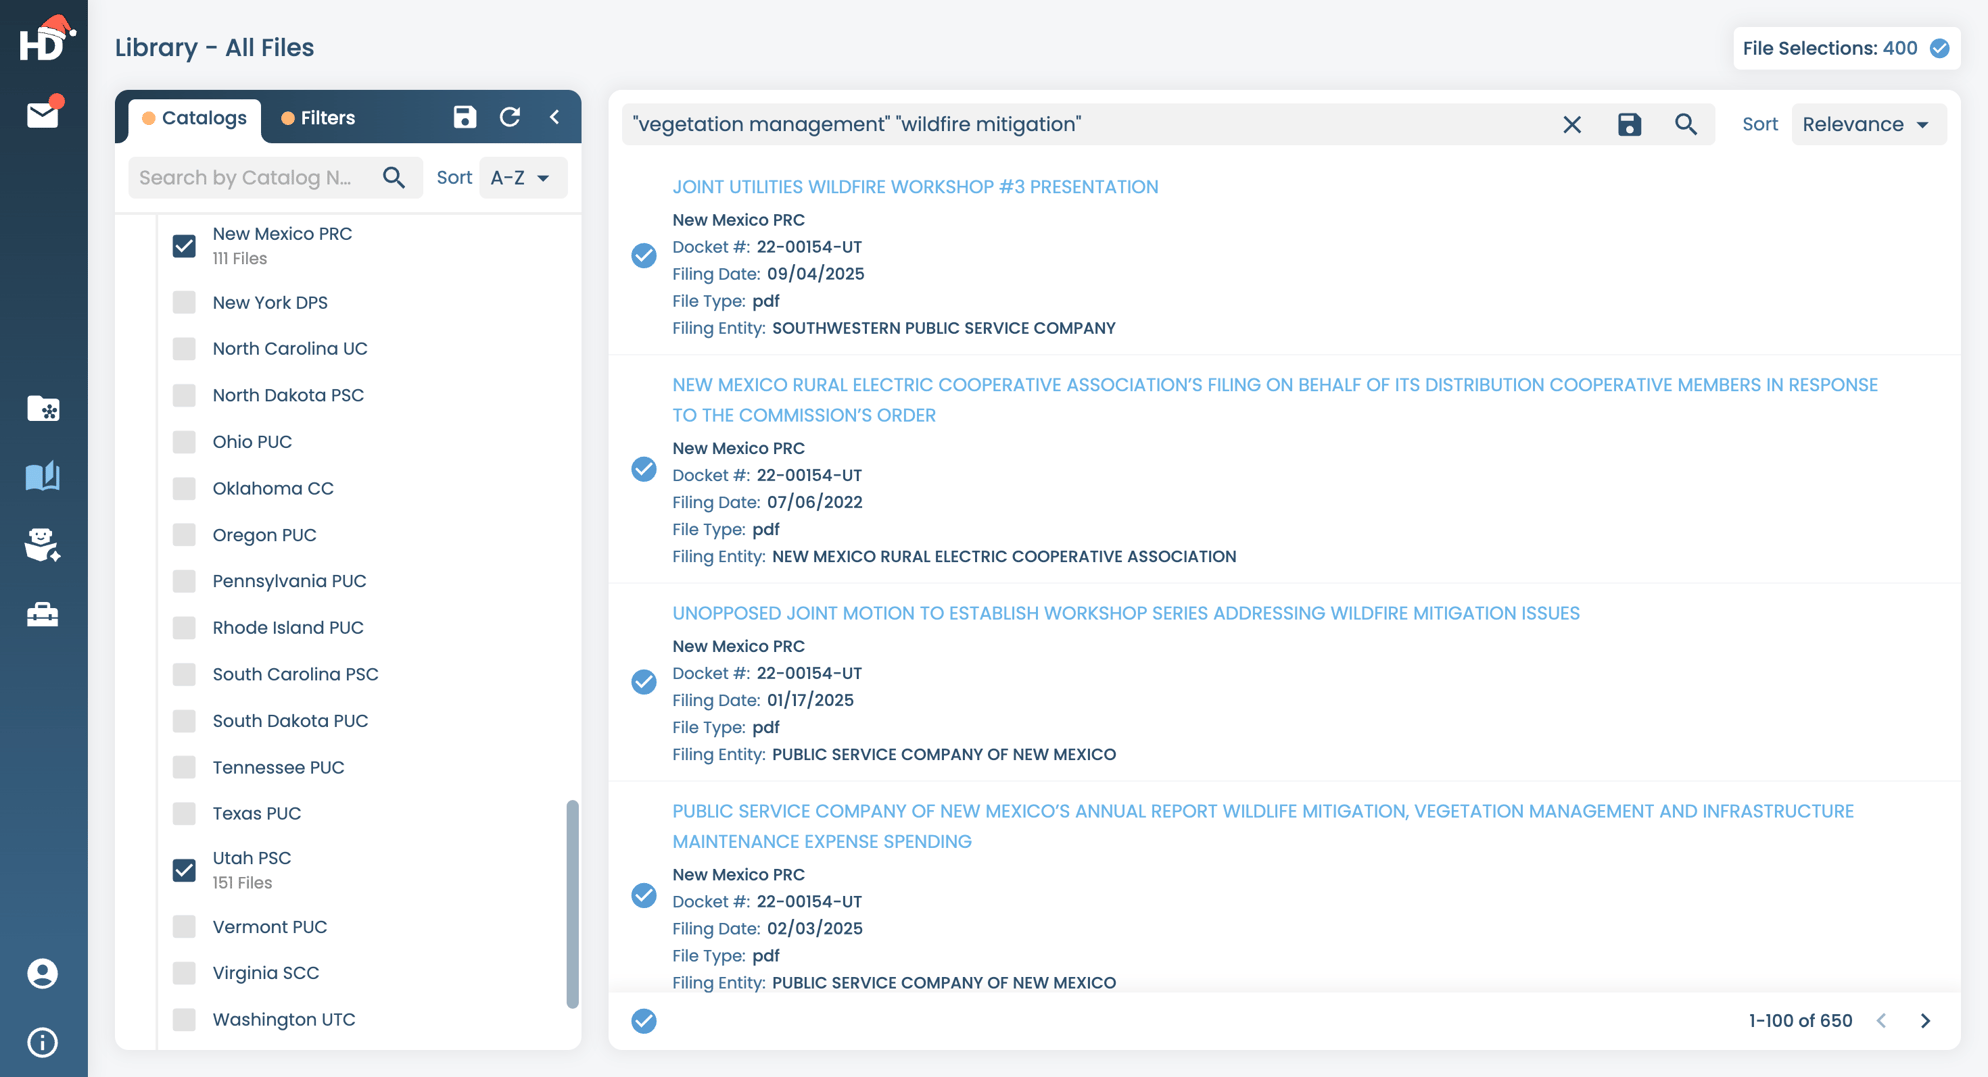Switch to the Filters tab
This screenshot has height=1077, width=1988.
point(318,118)
